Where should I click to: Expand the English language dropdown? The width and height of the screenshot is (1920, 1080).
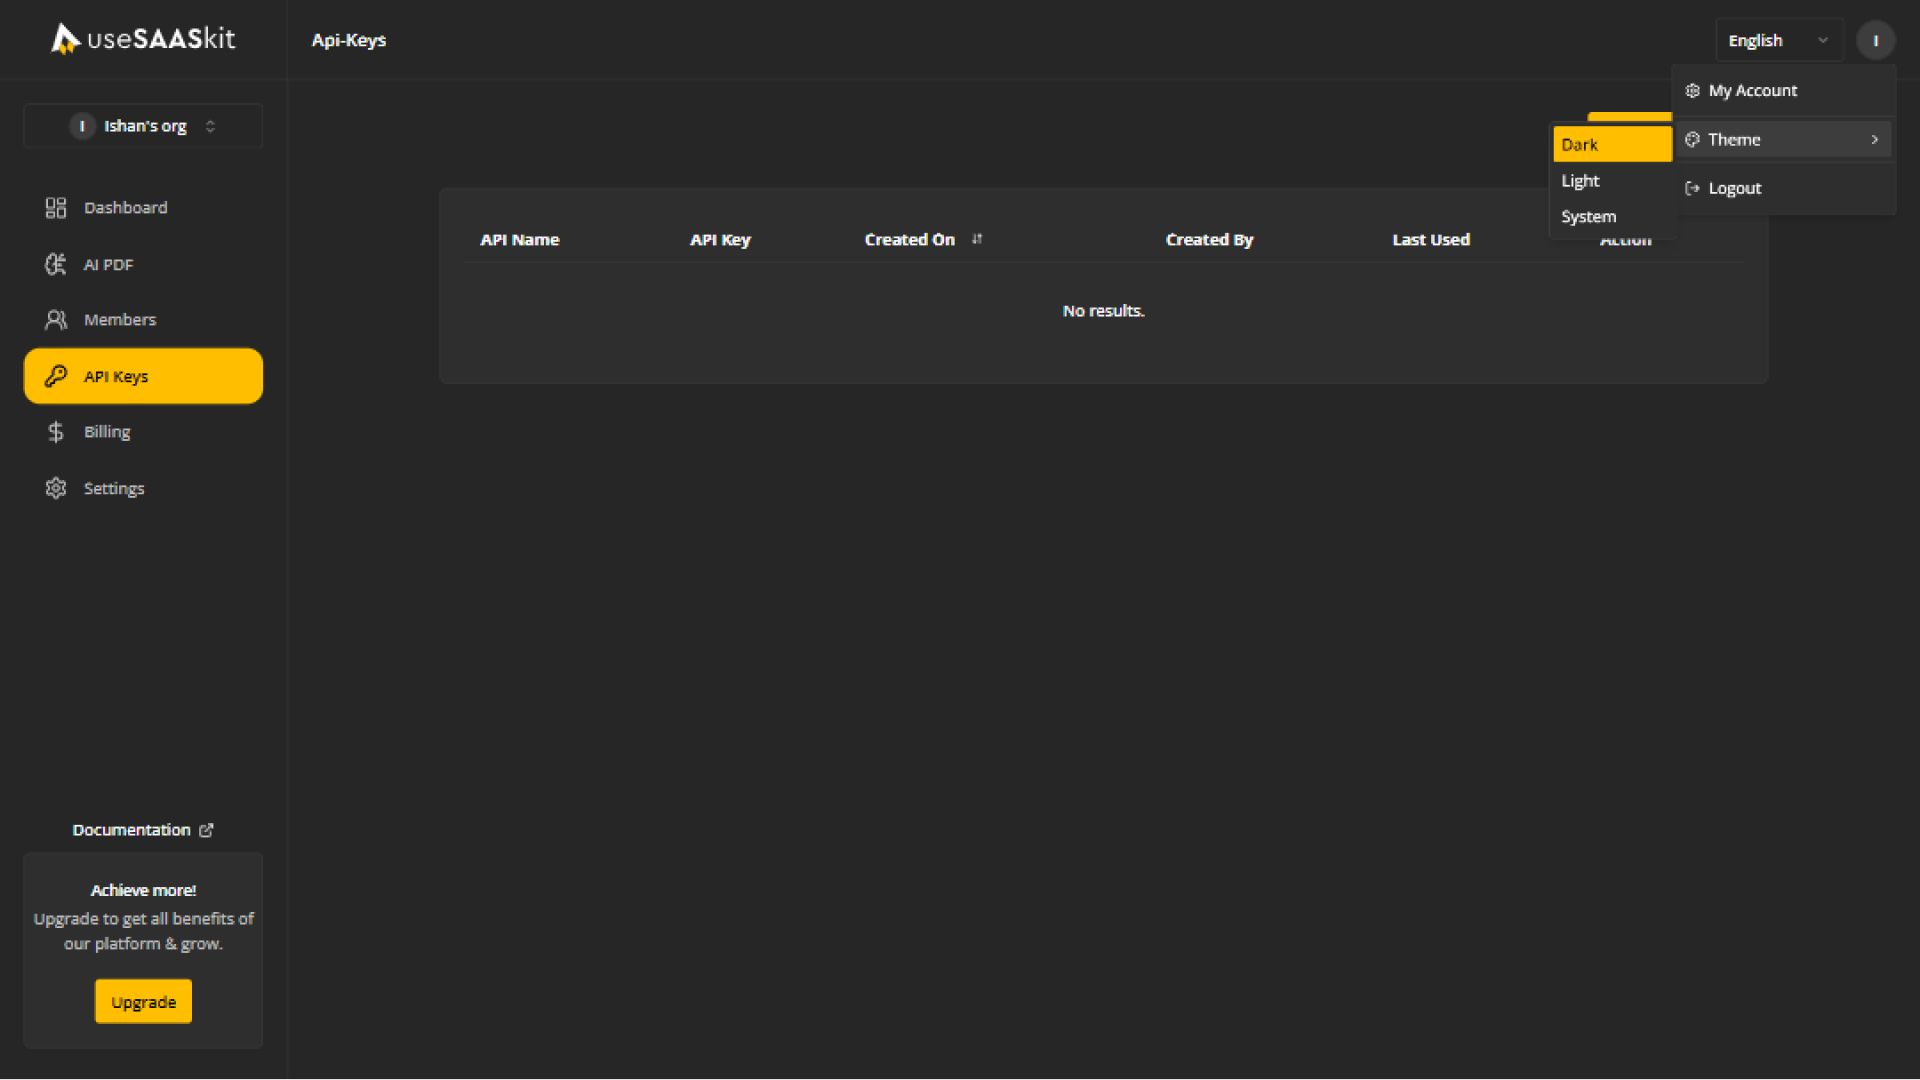[1779, 40]
